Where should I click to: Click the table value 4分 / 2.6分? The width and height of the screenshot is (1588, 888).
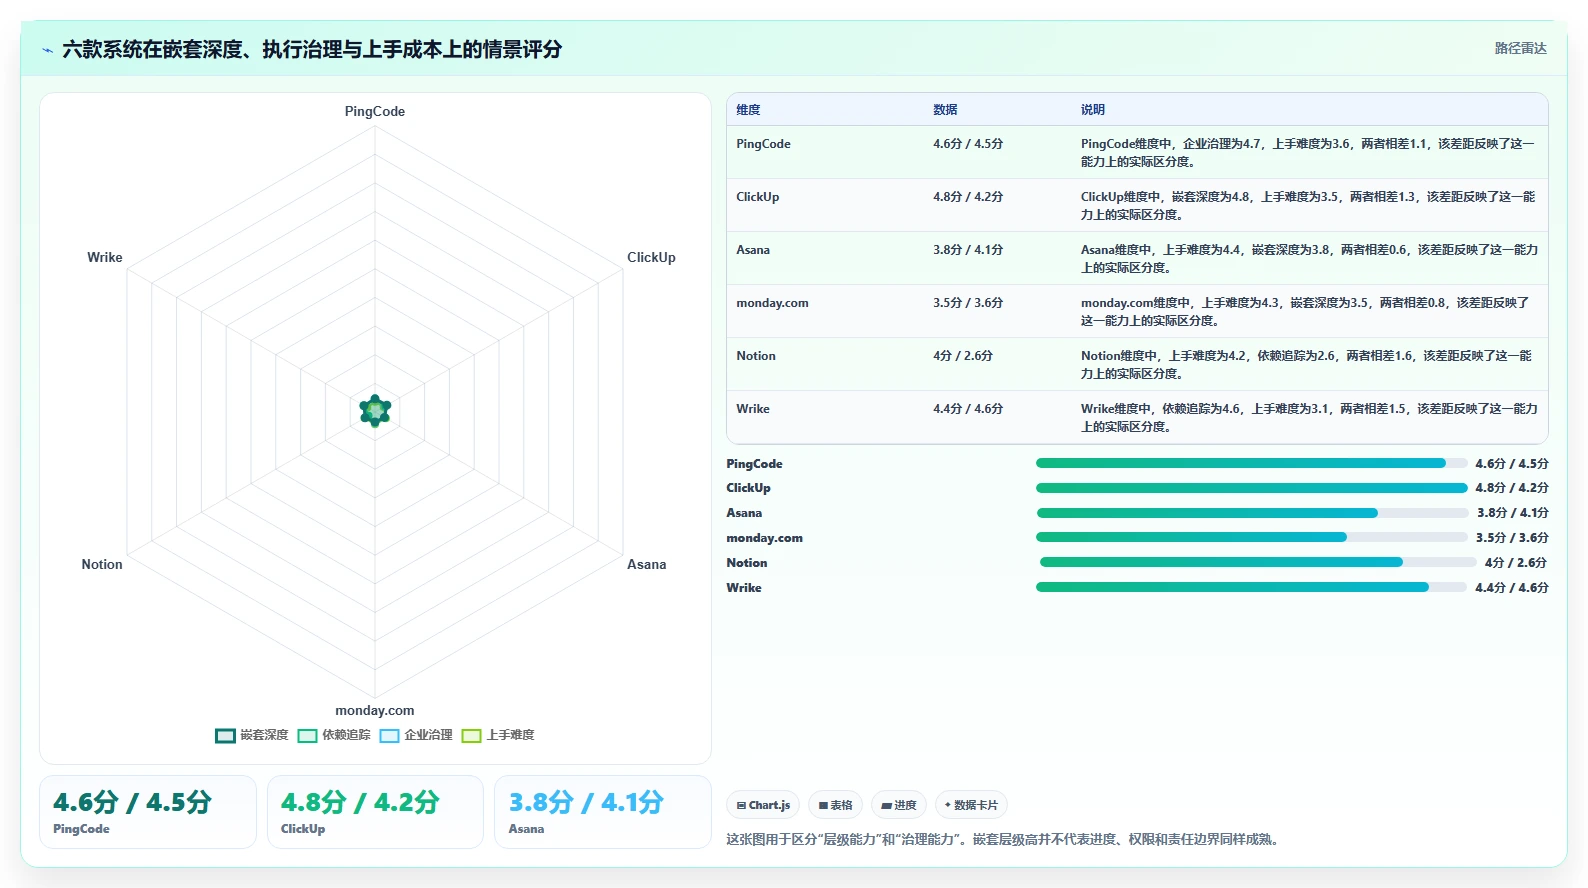(x=963, y=356)
